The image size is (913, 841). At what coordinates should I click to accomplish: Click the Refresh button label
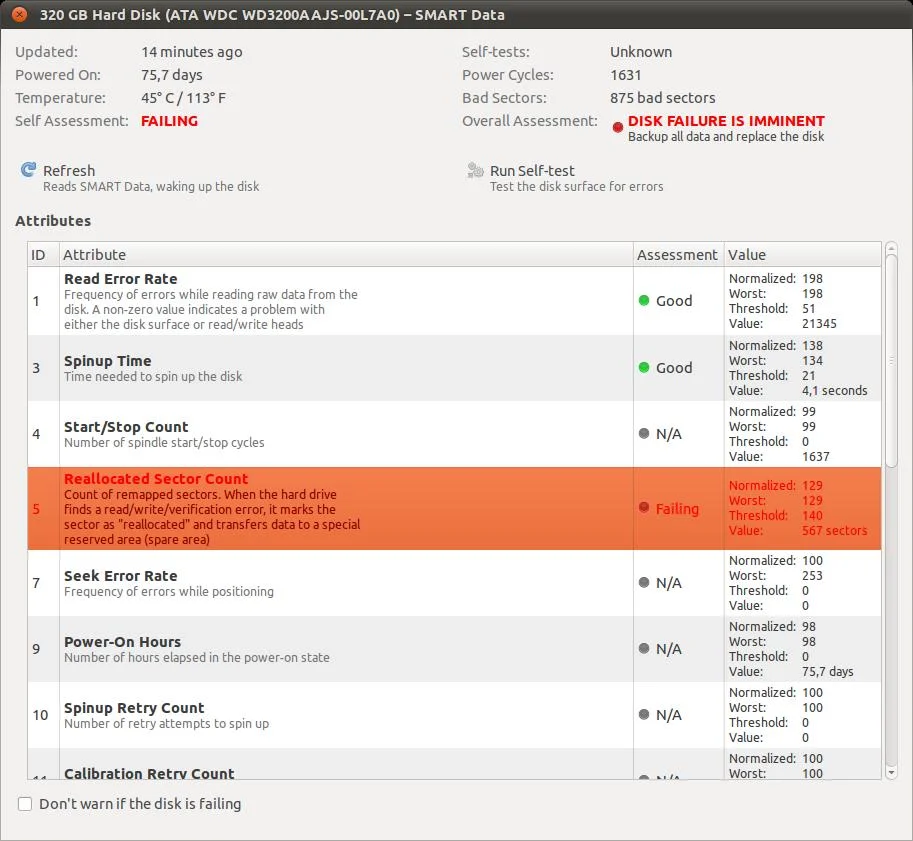coord(69,171)
